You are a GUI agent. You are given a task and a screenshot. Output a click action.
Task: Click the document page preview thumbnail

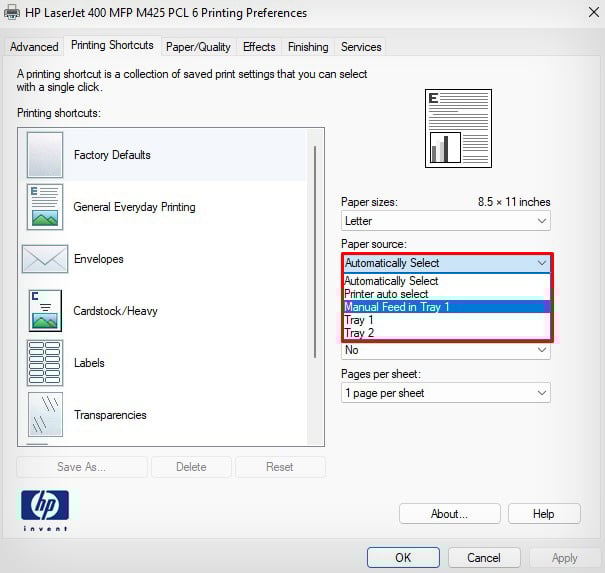tap(458, 128)
